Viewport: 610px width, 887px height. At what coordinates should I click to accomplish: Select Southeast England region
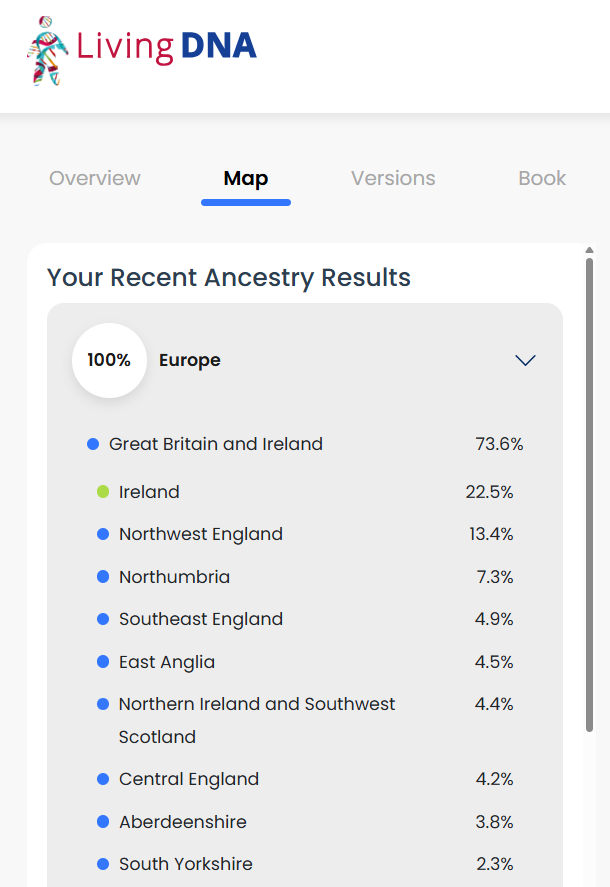(x=305, y=619)
